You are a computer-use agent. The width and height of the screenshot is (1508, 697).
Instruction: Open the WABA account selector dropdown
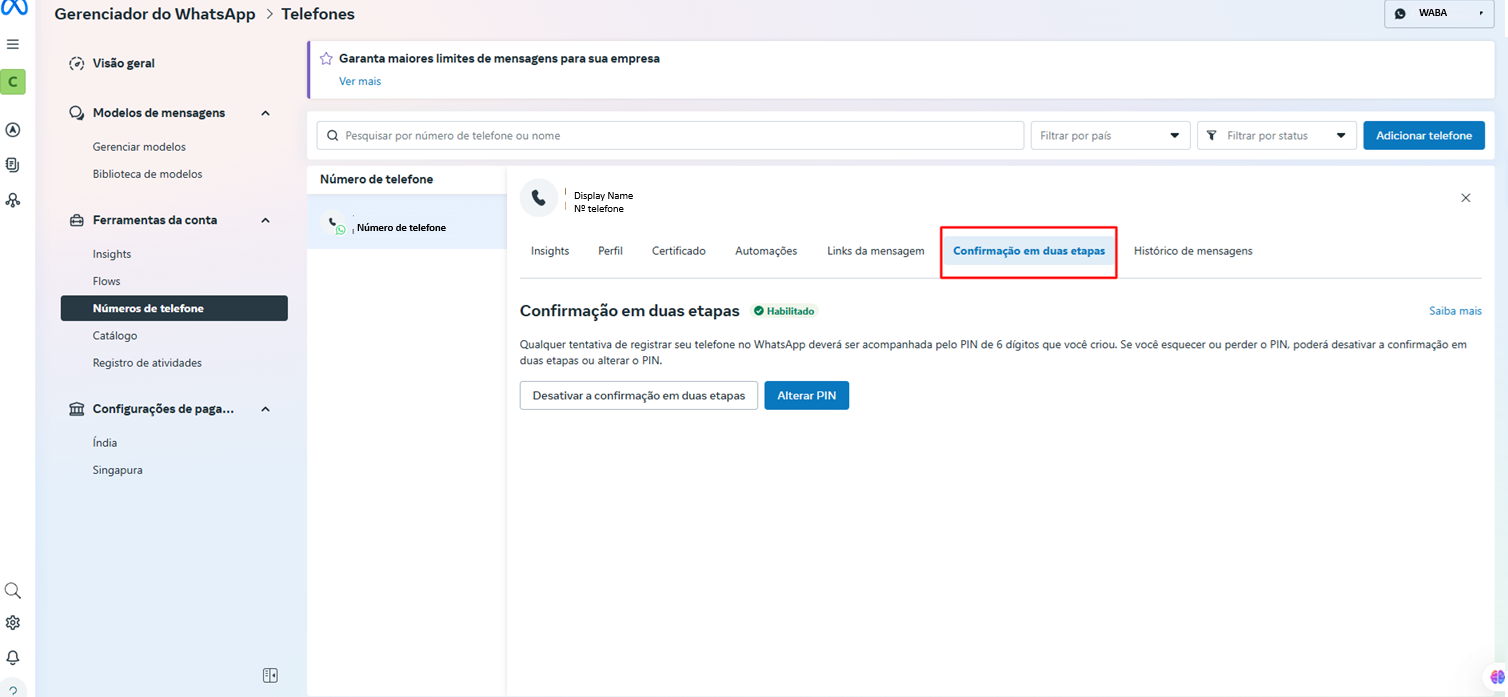pyautogui.click(x=1439, y=14)
